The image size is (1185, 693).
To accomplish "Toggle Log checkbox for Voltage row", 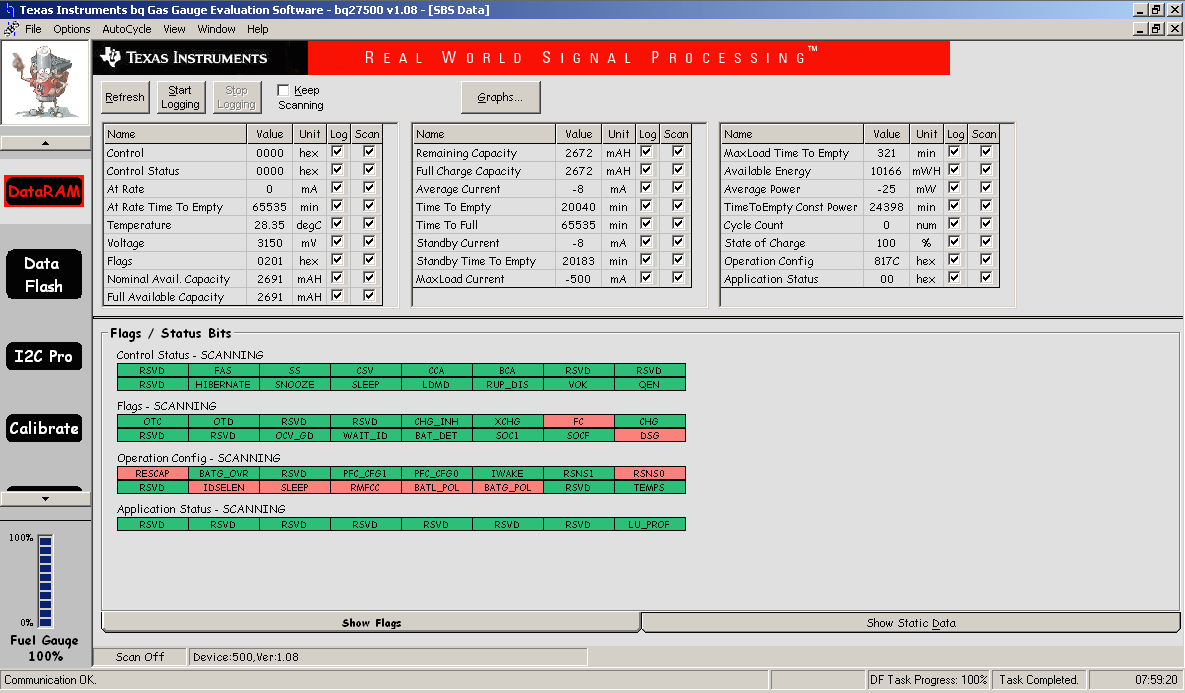I will pyautogui.click(x=337, y=242).
